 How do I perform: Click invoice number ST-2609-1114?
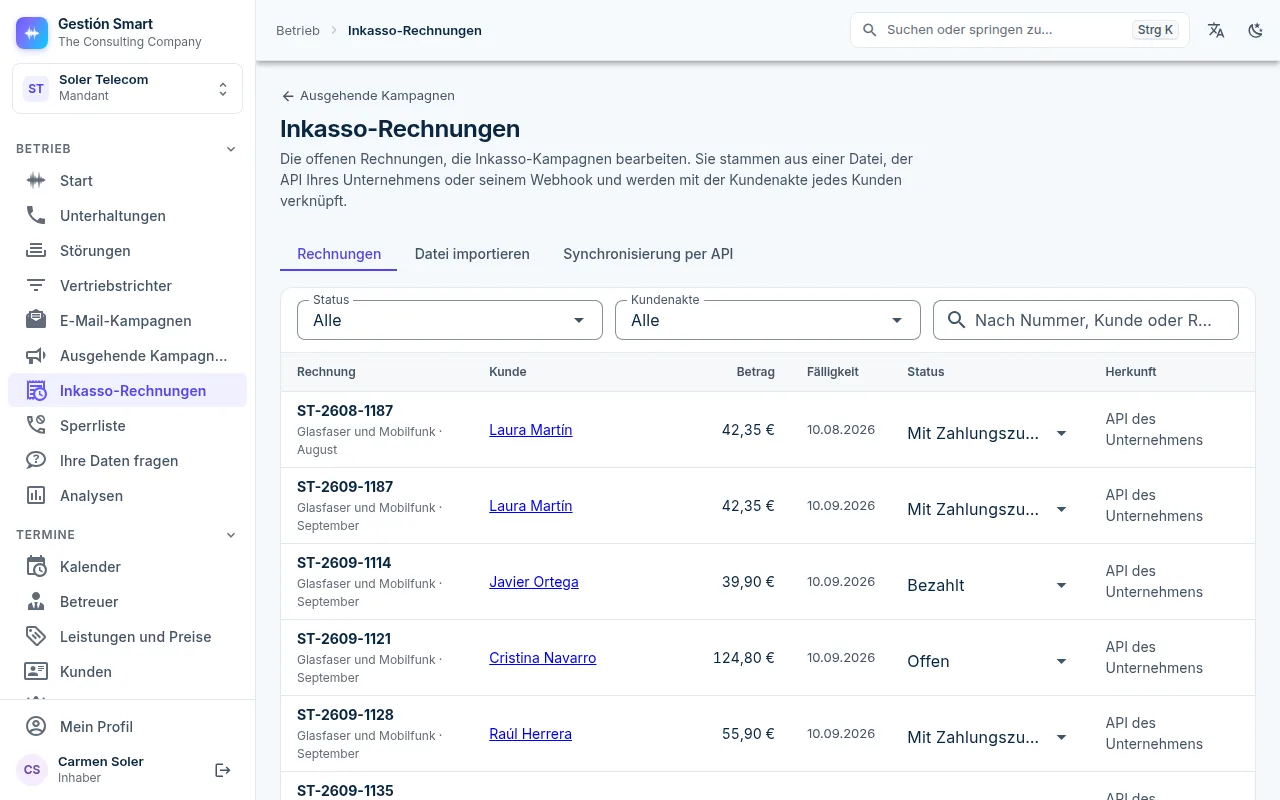(344, 563)
